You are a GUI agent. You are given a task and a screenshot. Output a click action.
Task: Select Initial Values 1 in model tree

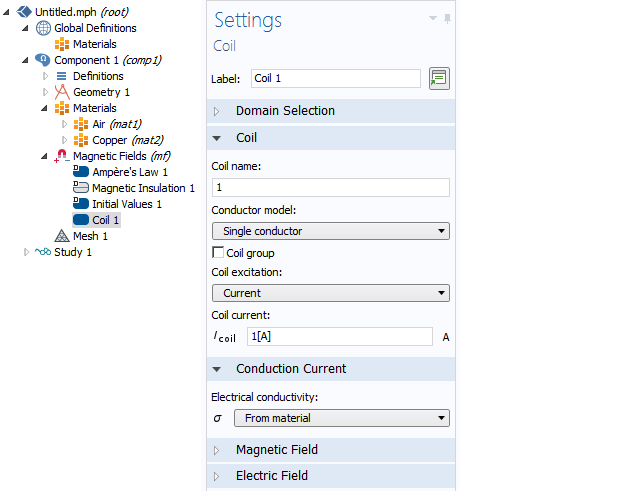[126, 204]
